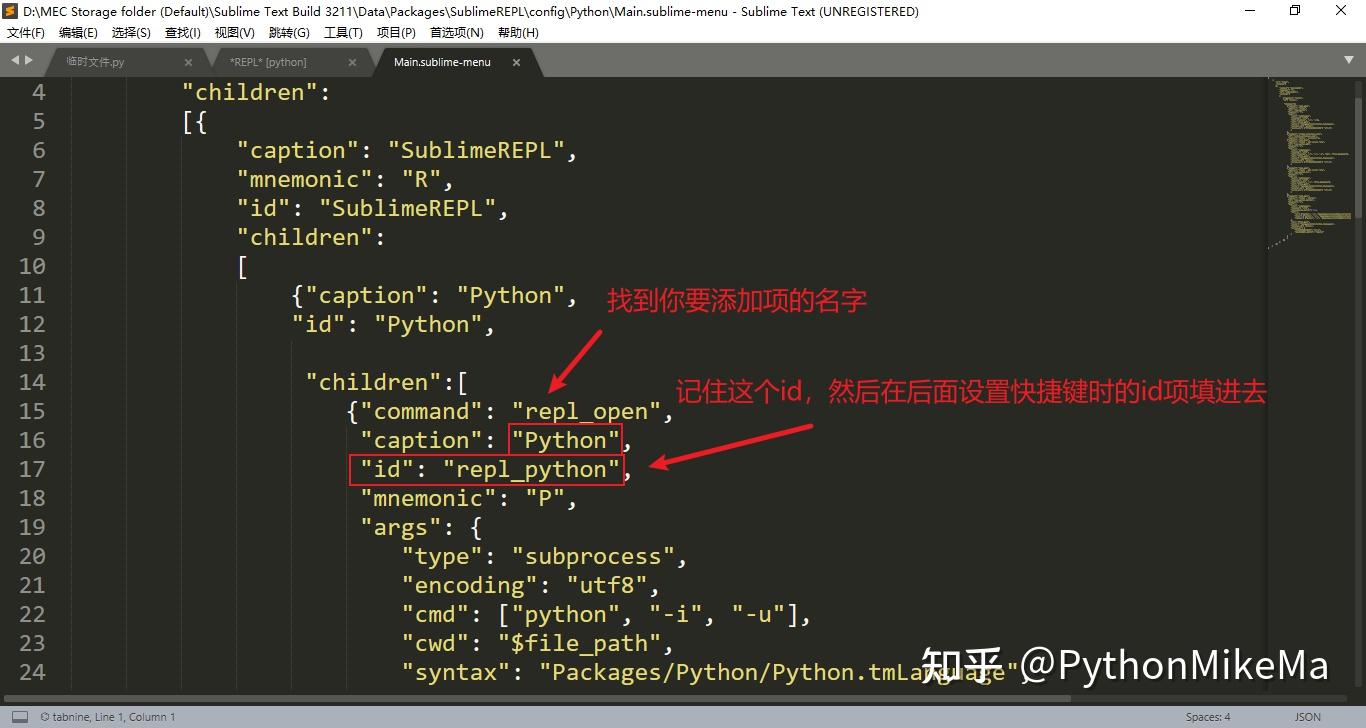Close the Main.sublime-menu tab

[x=516, y=61]
